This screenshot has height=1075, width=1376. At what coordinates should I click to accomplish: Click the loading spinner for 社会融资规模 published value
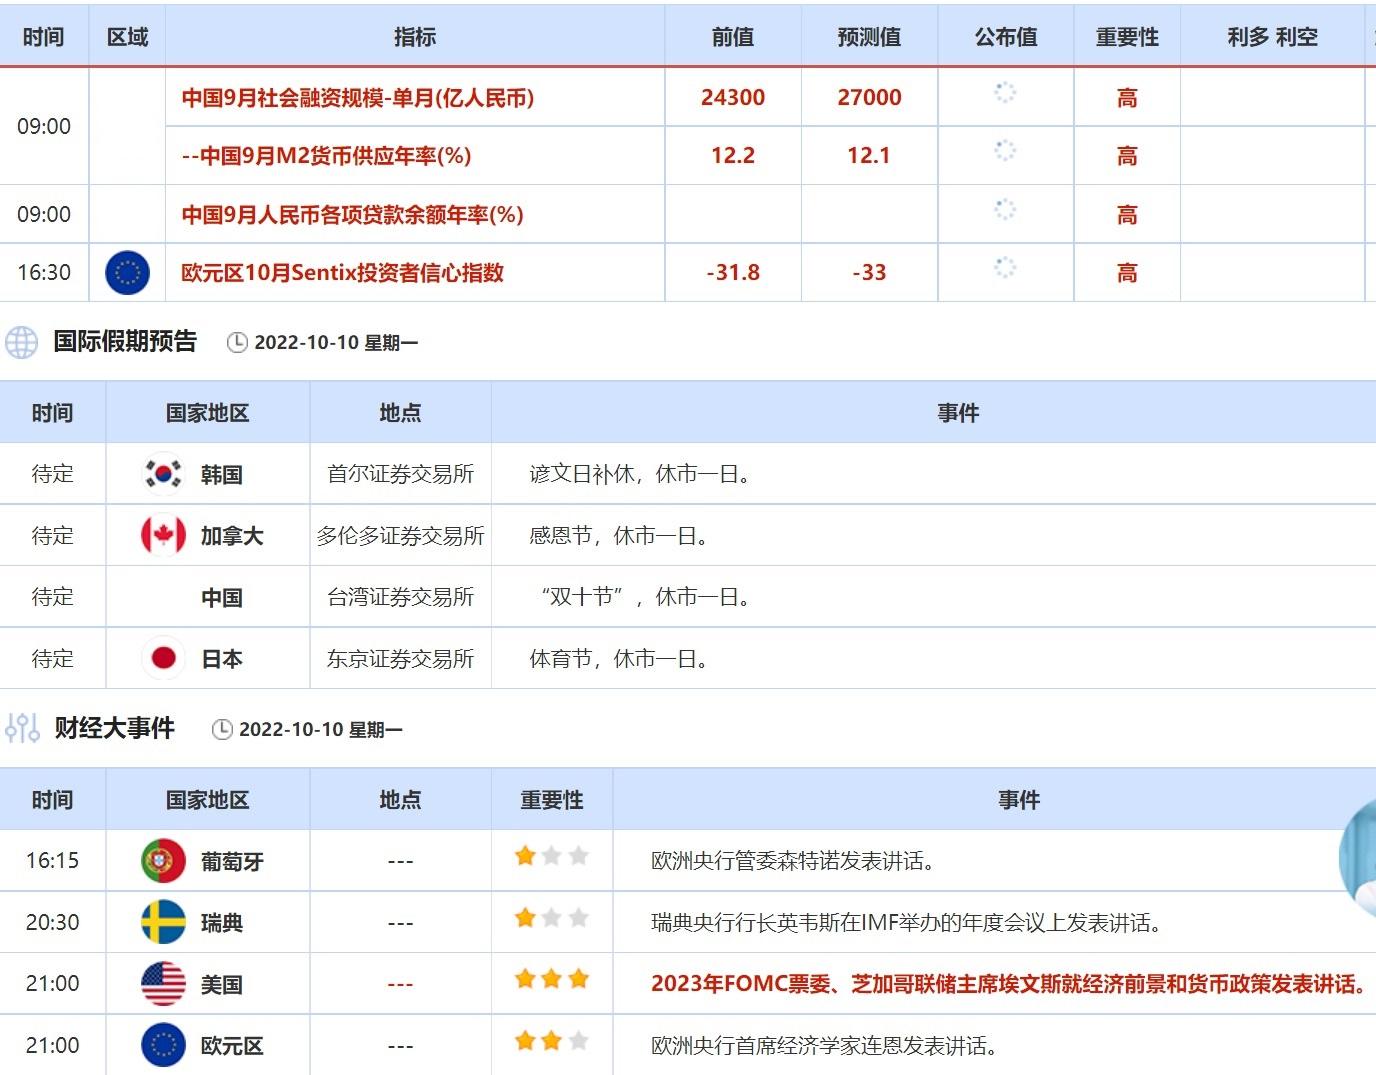(x=1005, y=93)
